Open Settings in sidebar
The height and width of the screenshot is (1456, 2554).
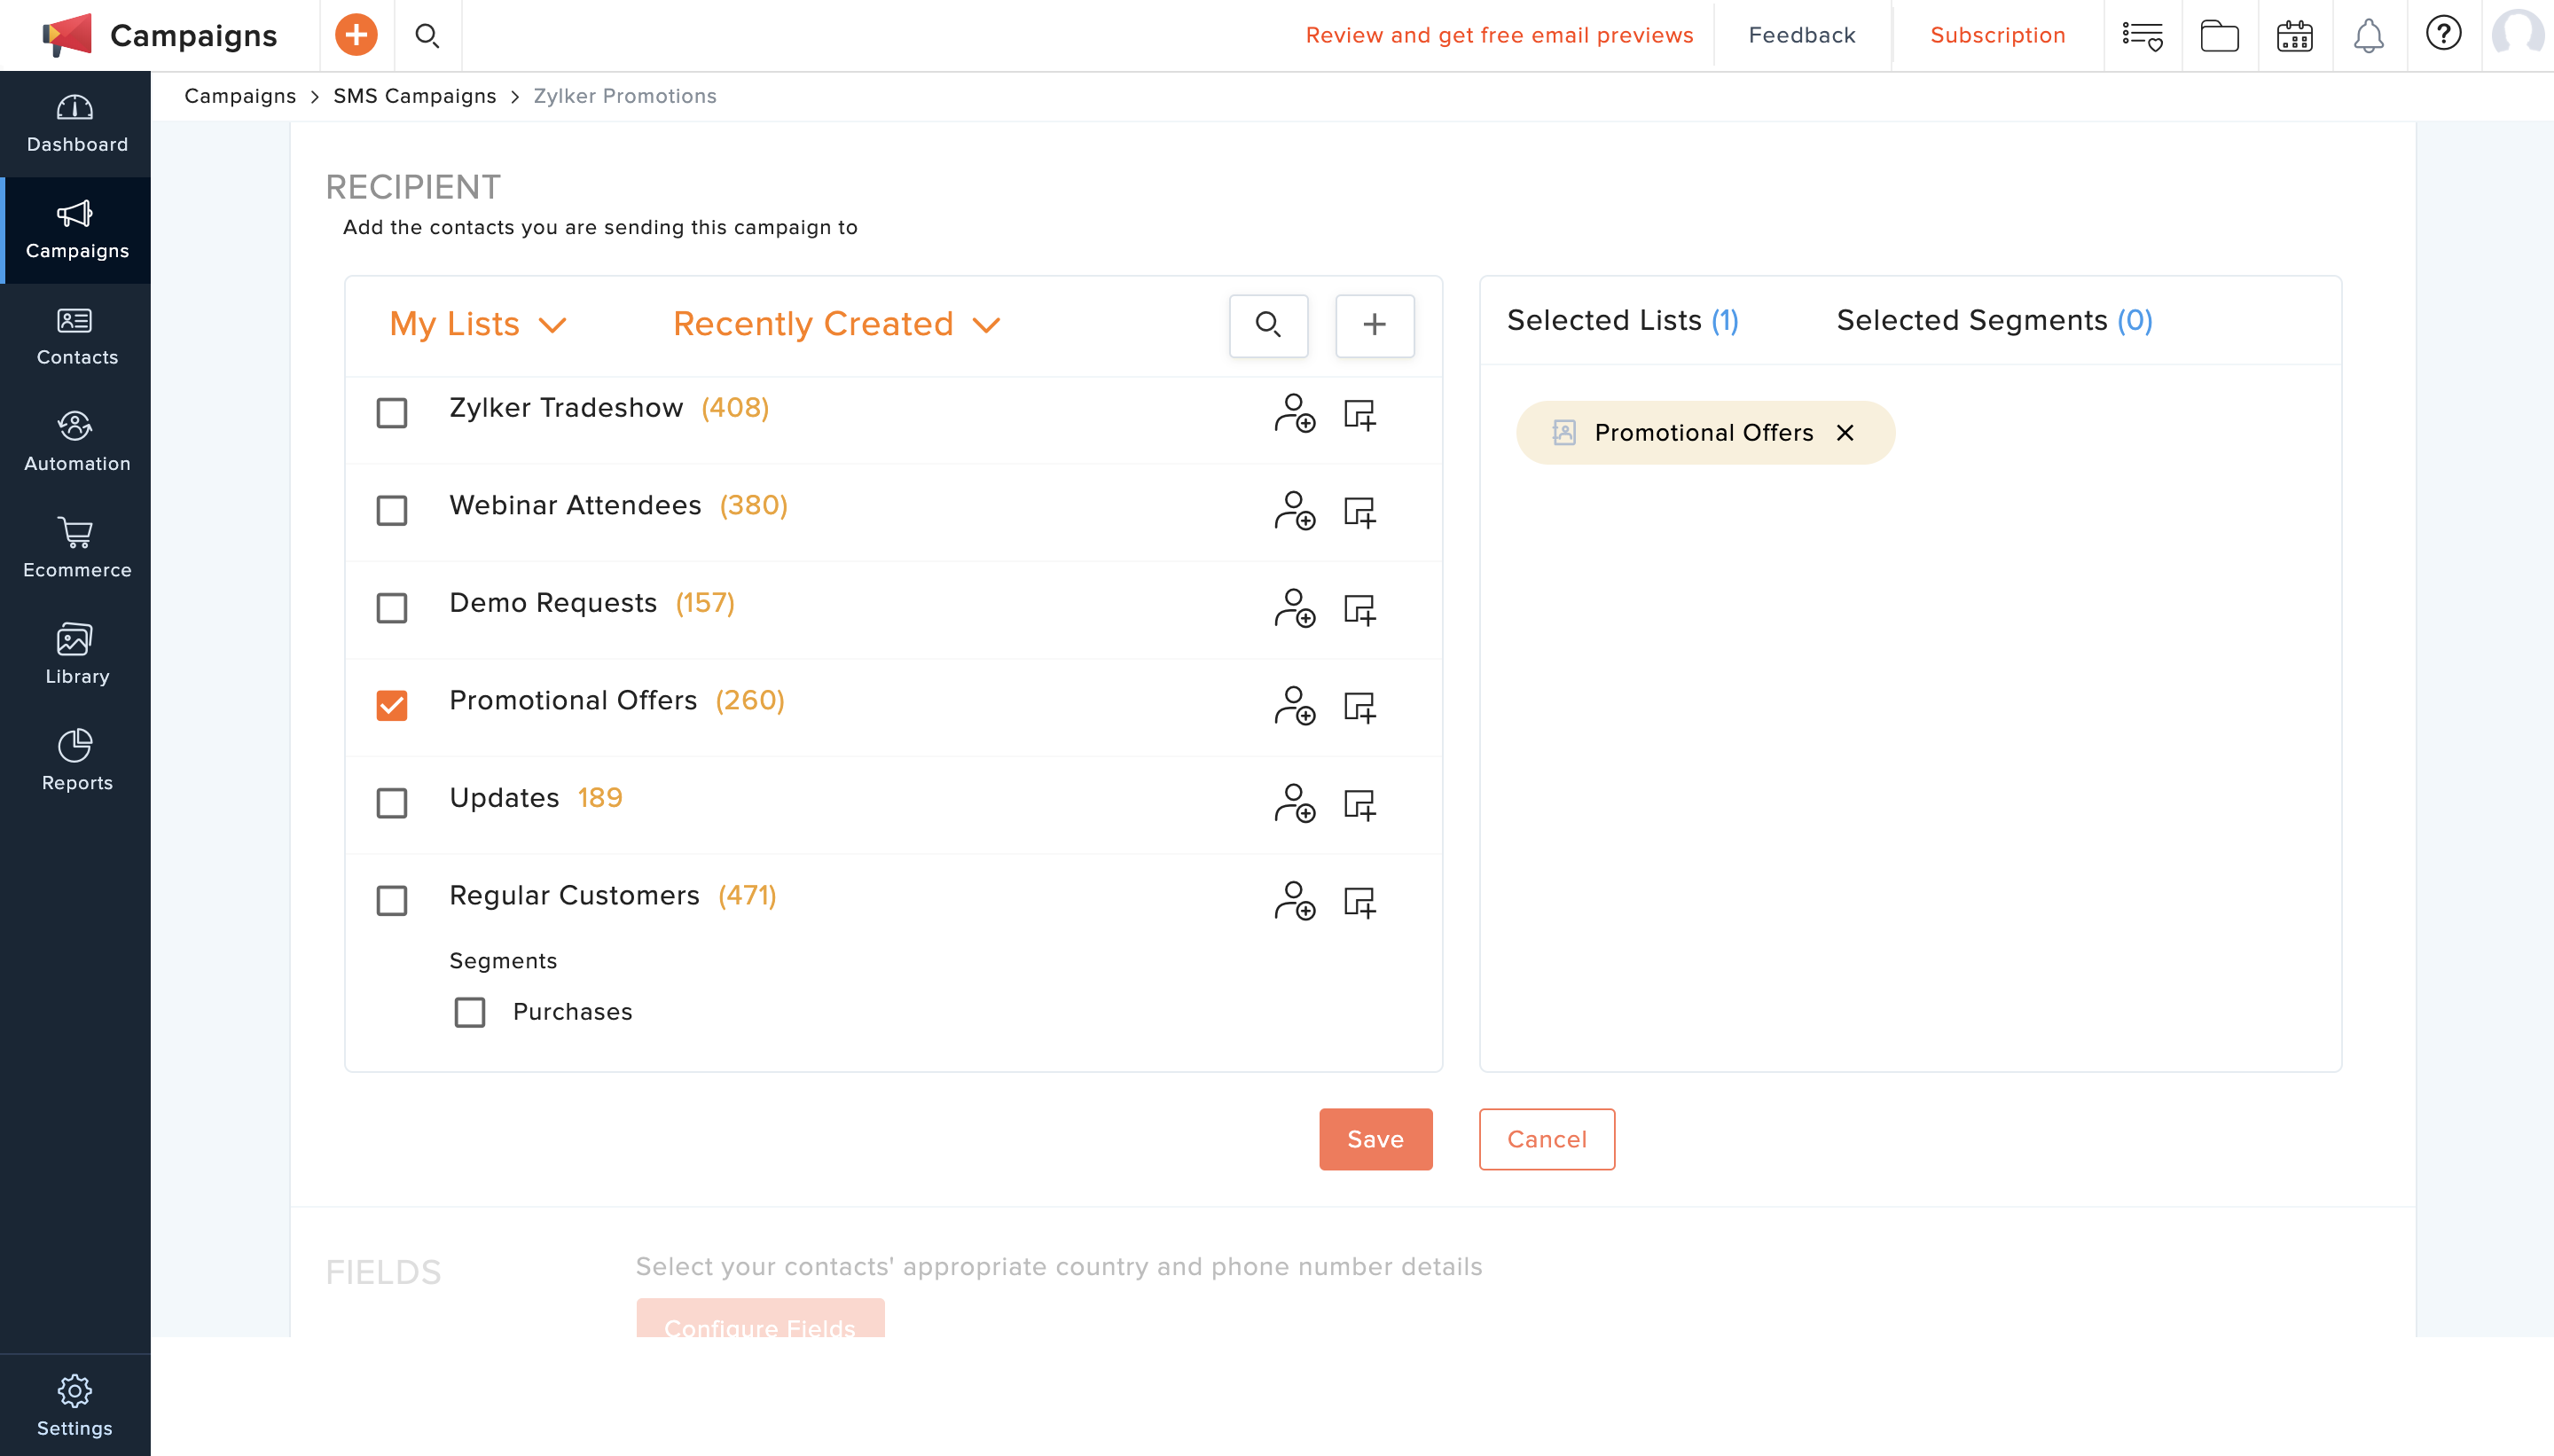[x=75, y=1406]
